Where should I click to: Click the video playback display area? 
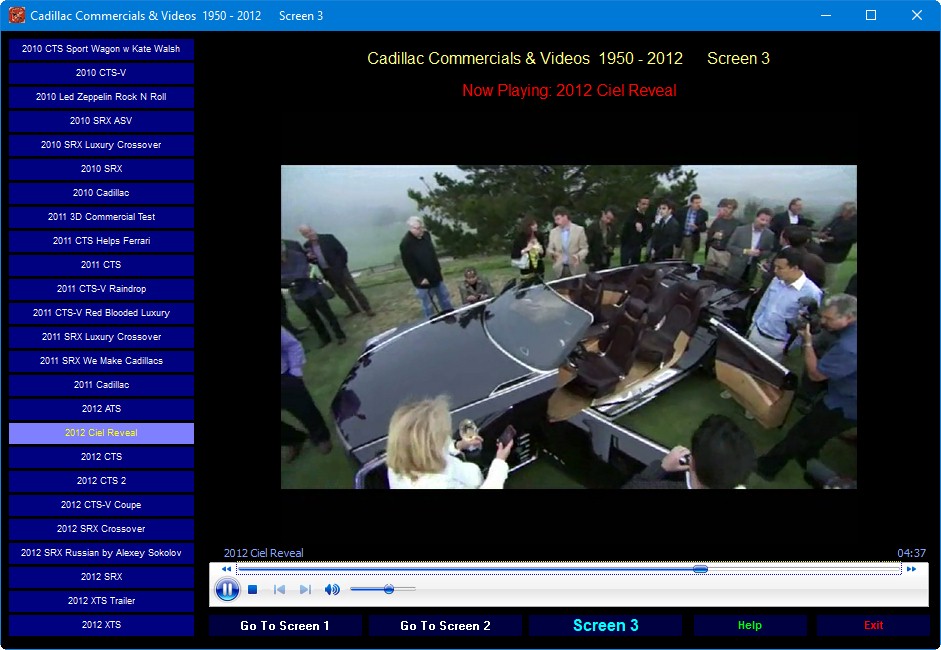click(568, 327)
